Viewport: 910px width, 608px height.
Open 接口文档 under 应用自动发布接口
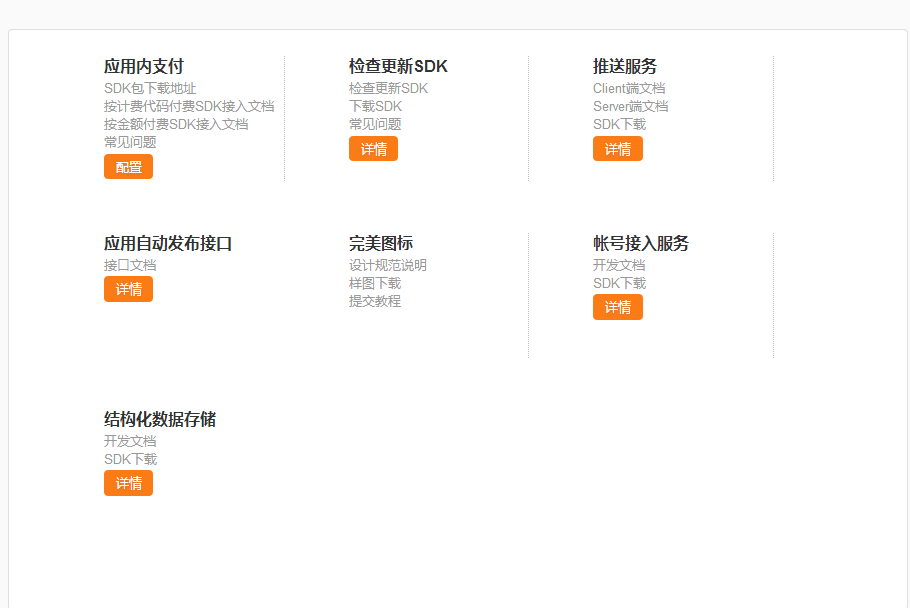click(130, 266)
